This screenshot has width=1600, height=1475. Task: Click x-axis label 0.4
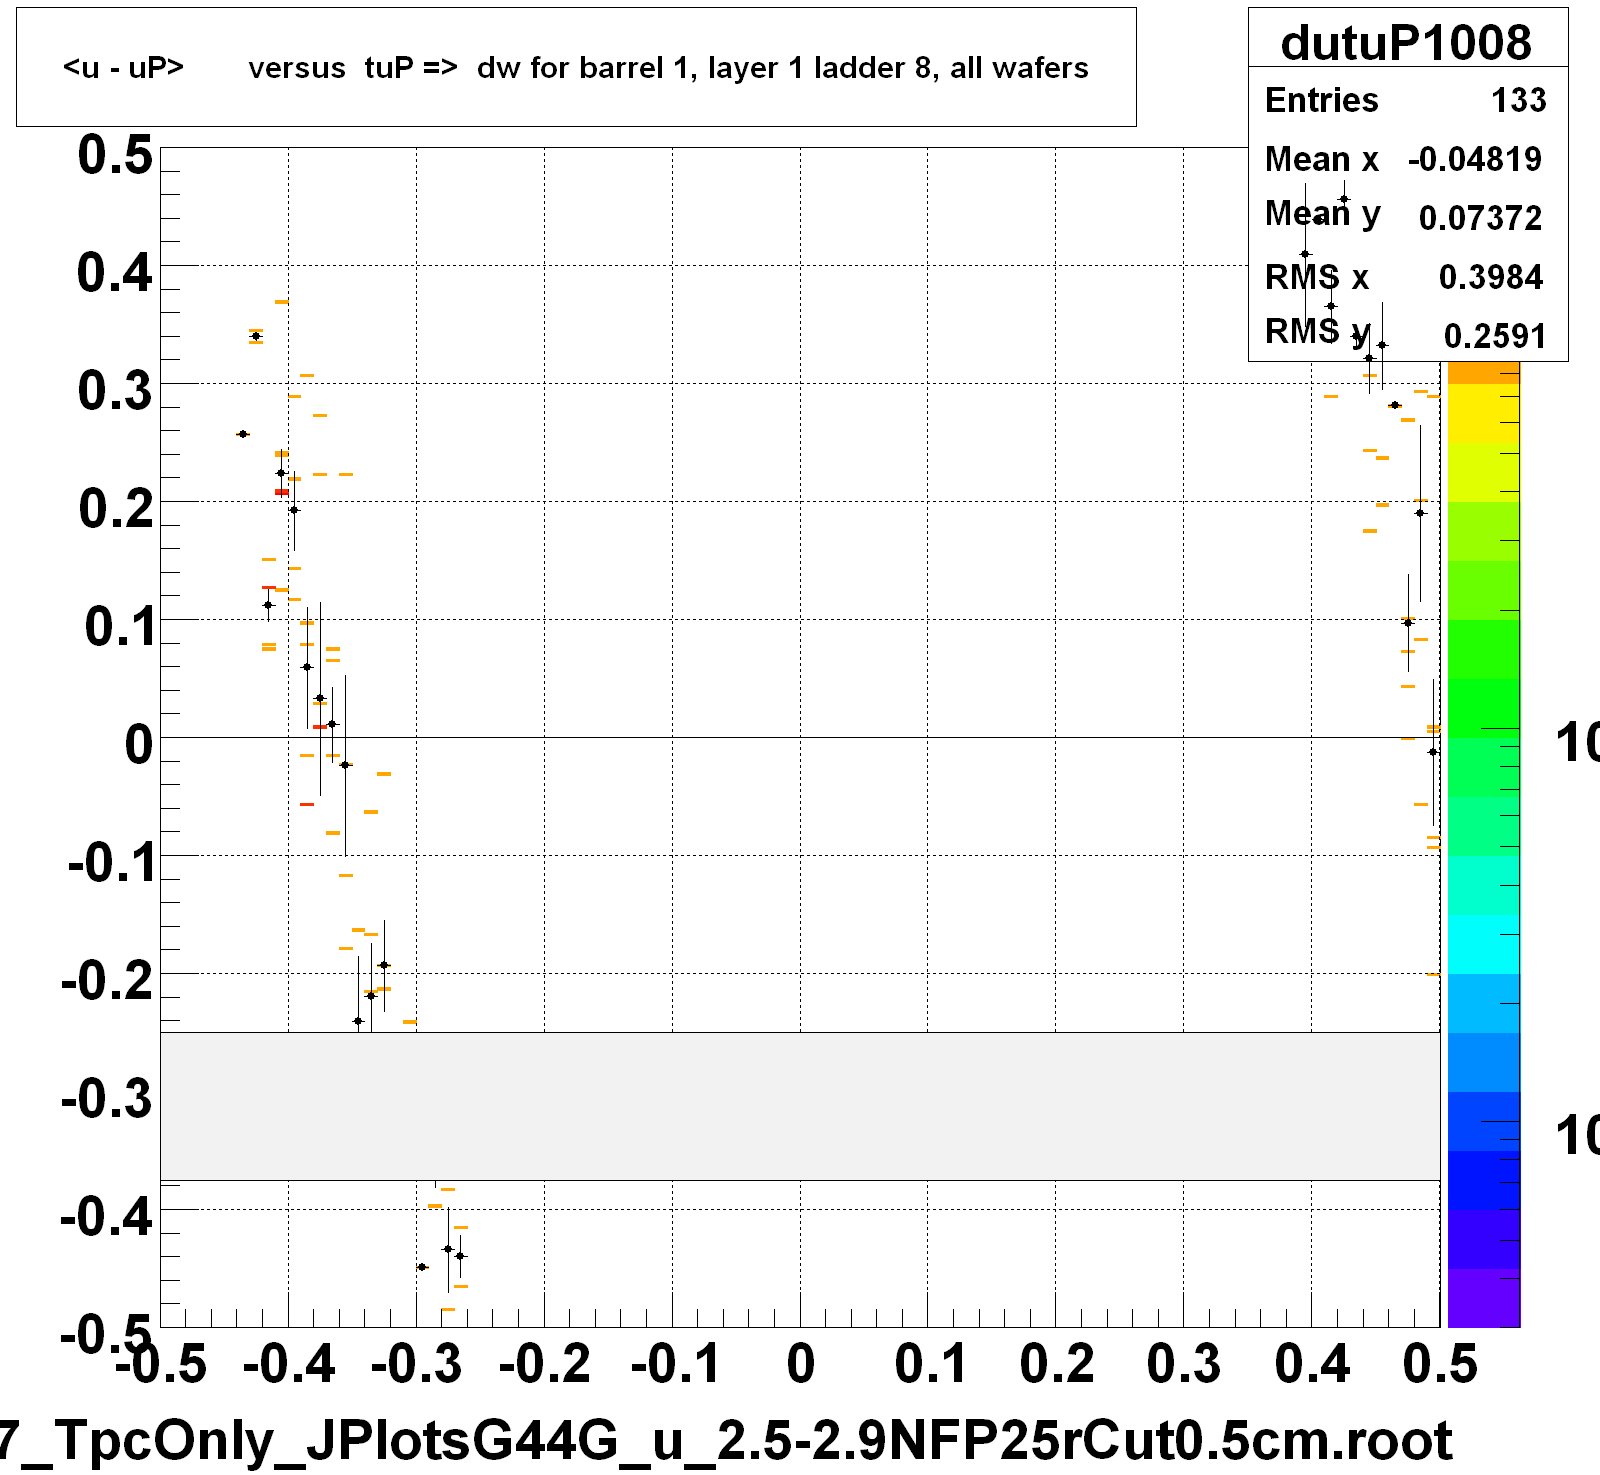pyautogui.click(x=1312, y=1363)
